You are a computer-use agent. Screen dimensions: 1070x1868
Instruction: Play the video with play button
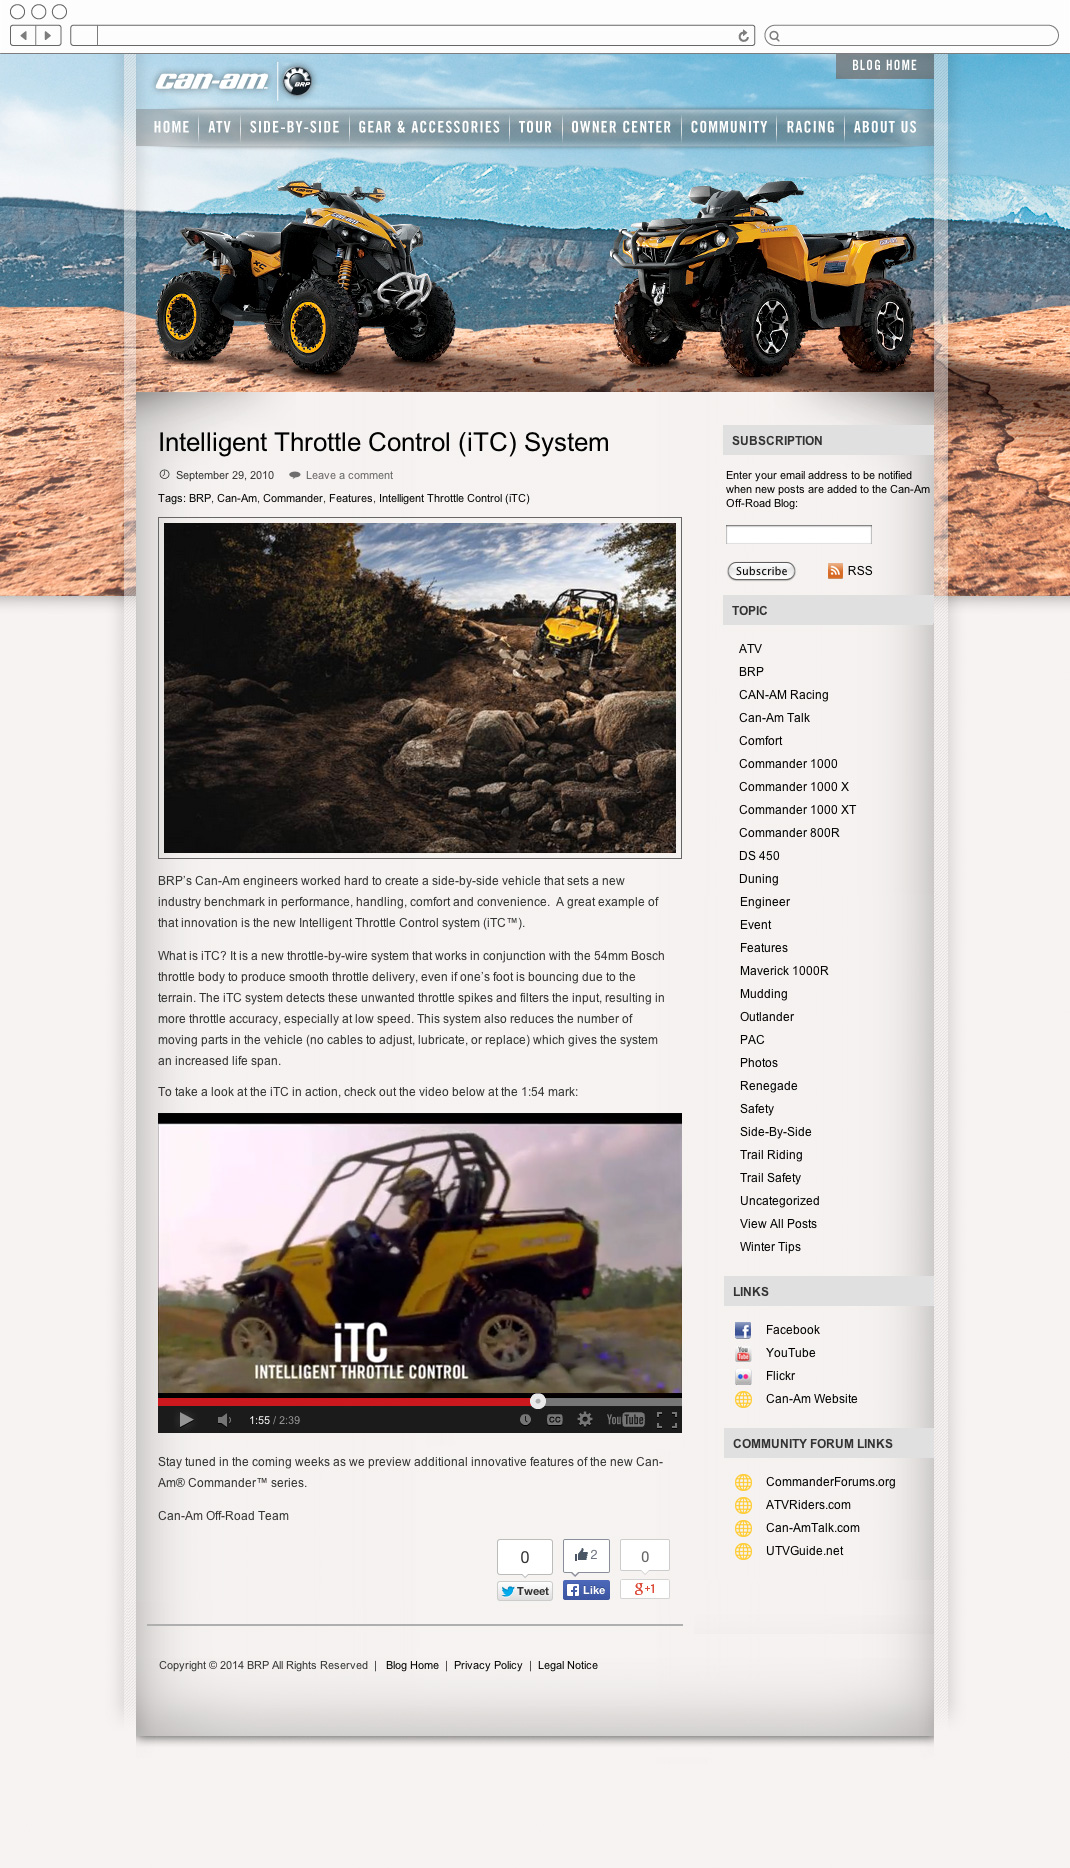click(186, 1420)
